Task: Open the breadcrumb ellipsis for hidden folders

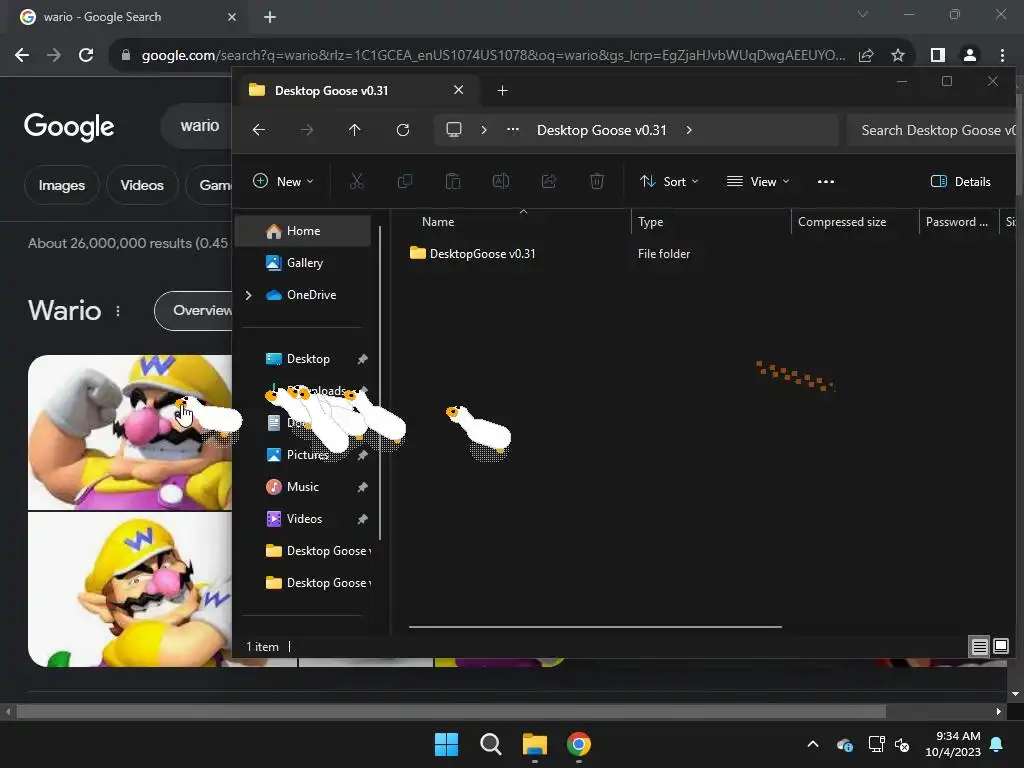Action: coord(513,130)
